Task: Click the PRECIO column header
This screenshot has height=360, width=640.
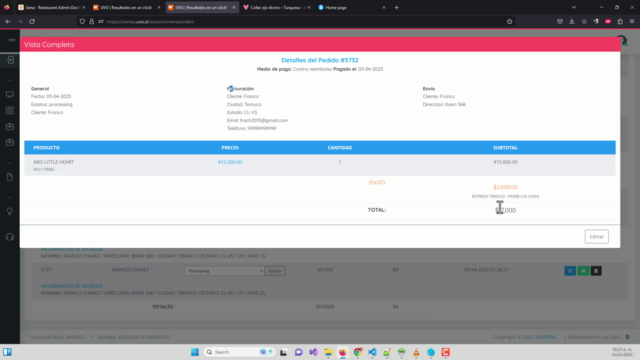Action: 230,147
